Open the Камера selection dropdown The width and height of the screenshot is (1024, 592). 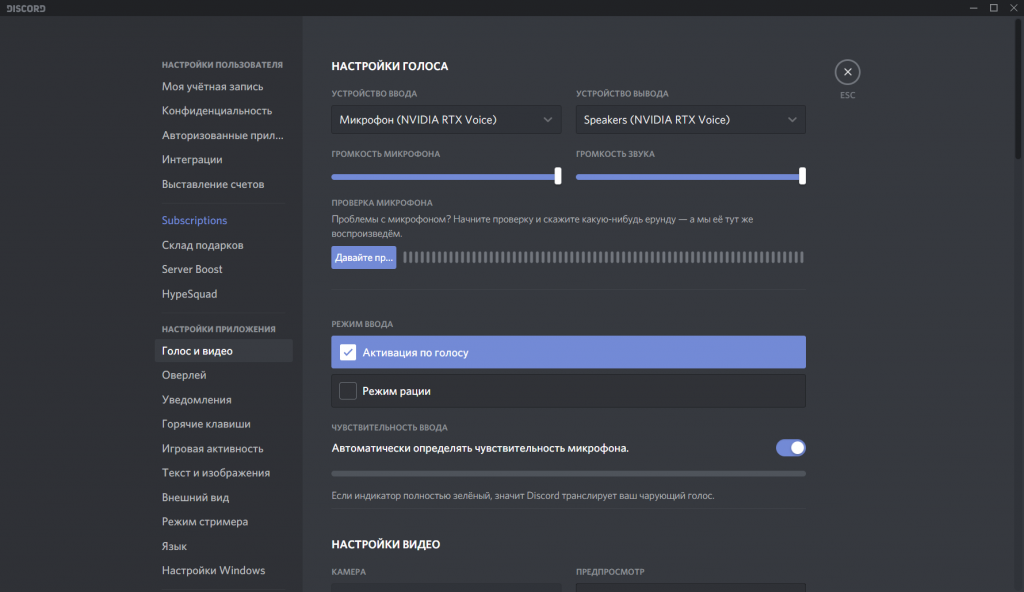pos(446,588)
